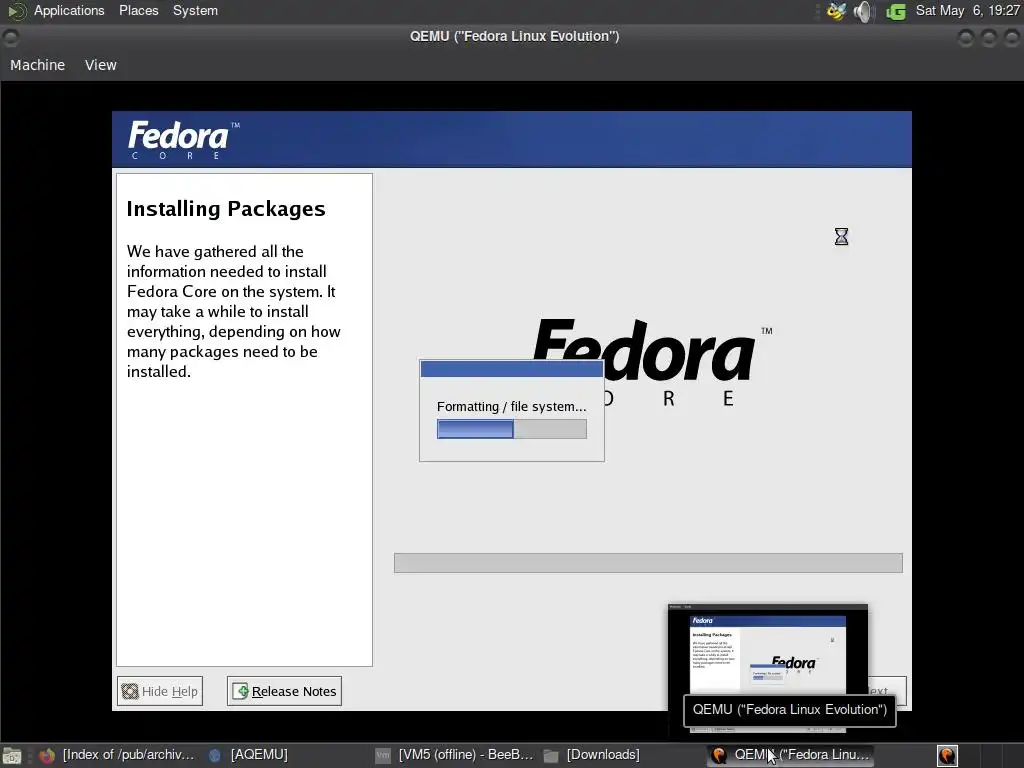Click the 'Formatting / file system...' label
The height and width of the screenshot is (768, 1024).
coord(511,406)
